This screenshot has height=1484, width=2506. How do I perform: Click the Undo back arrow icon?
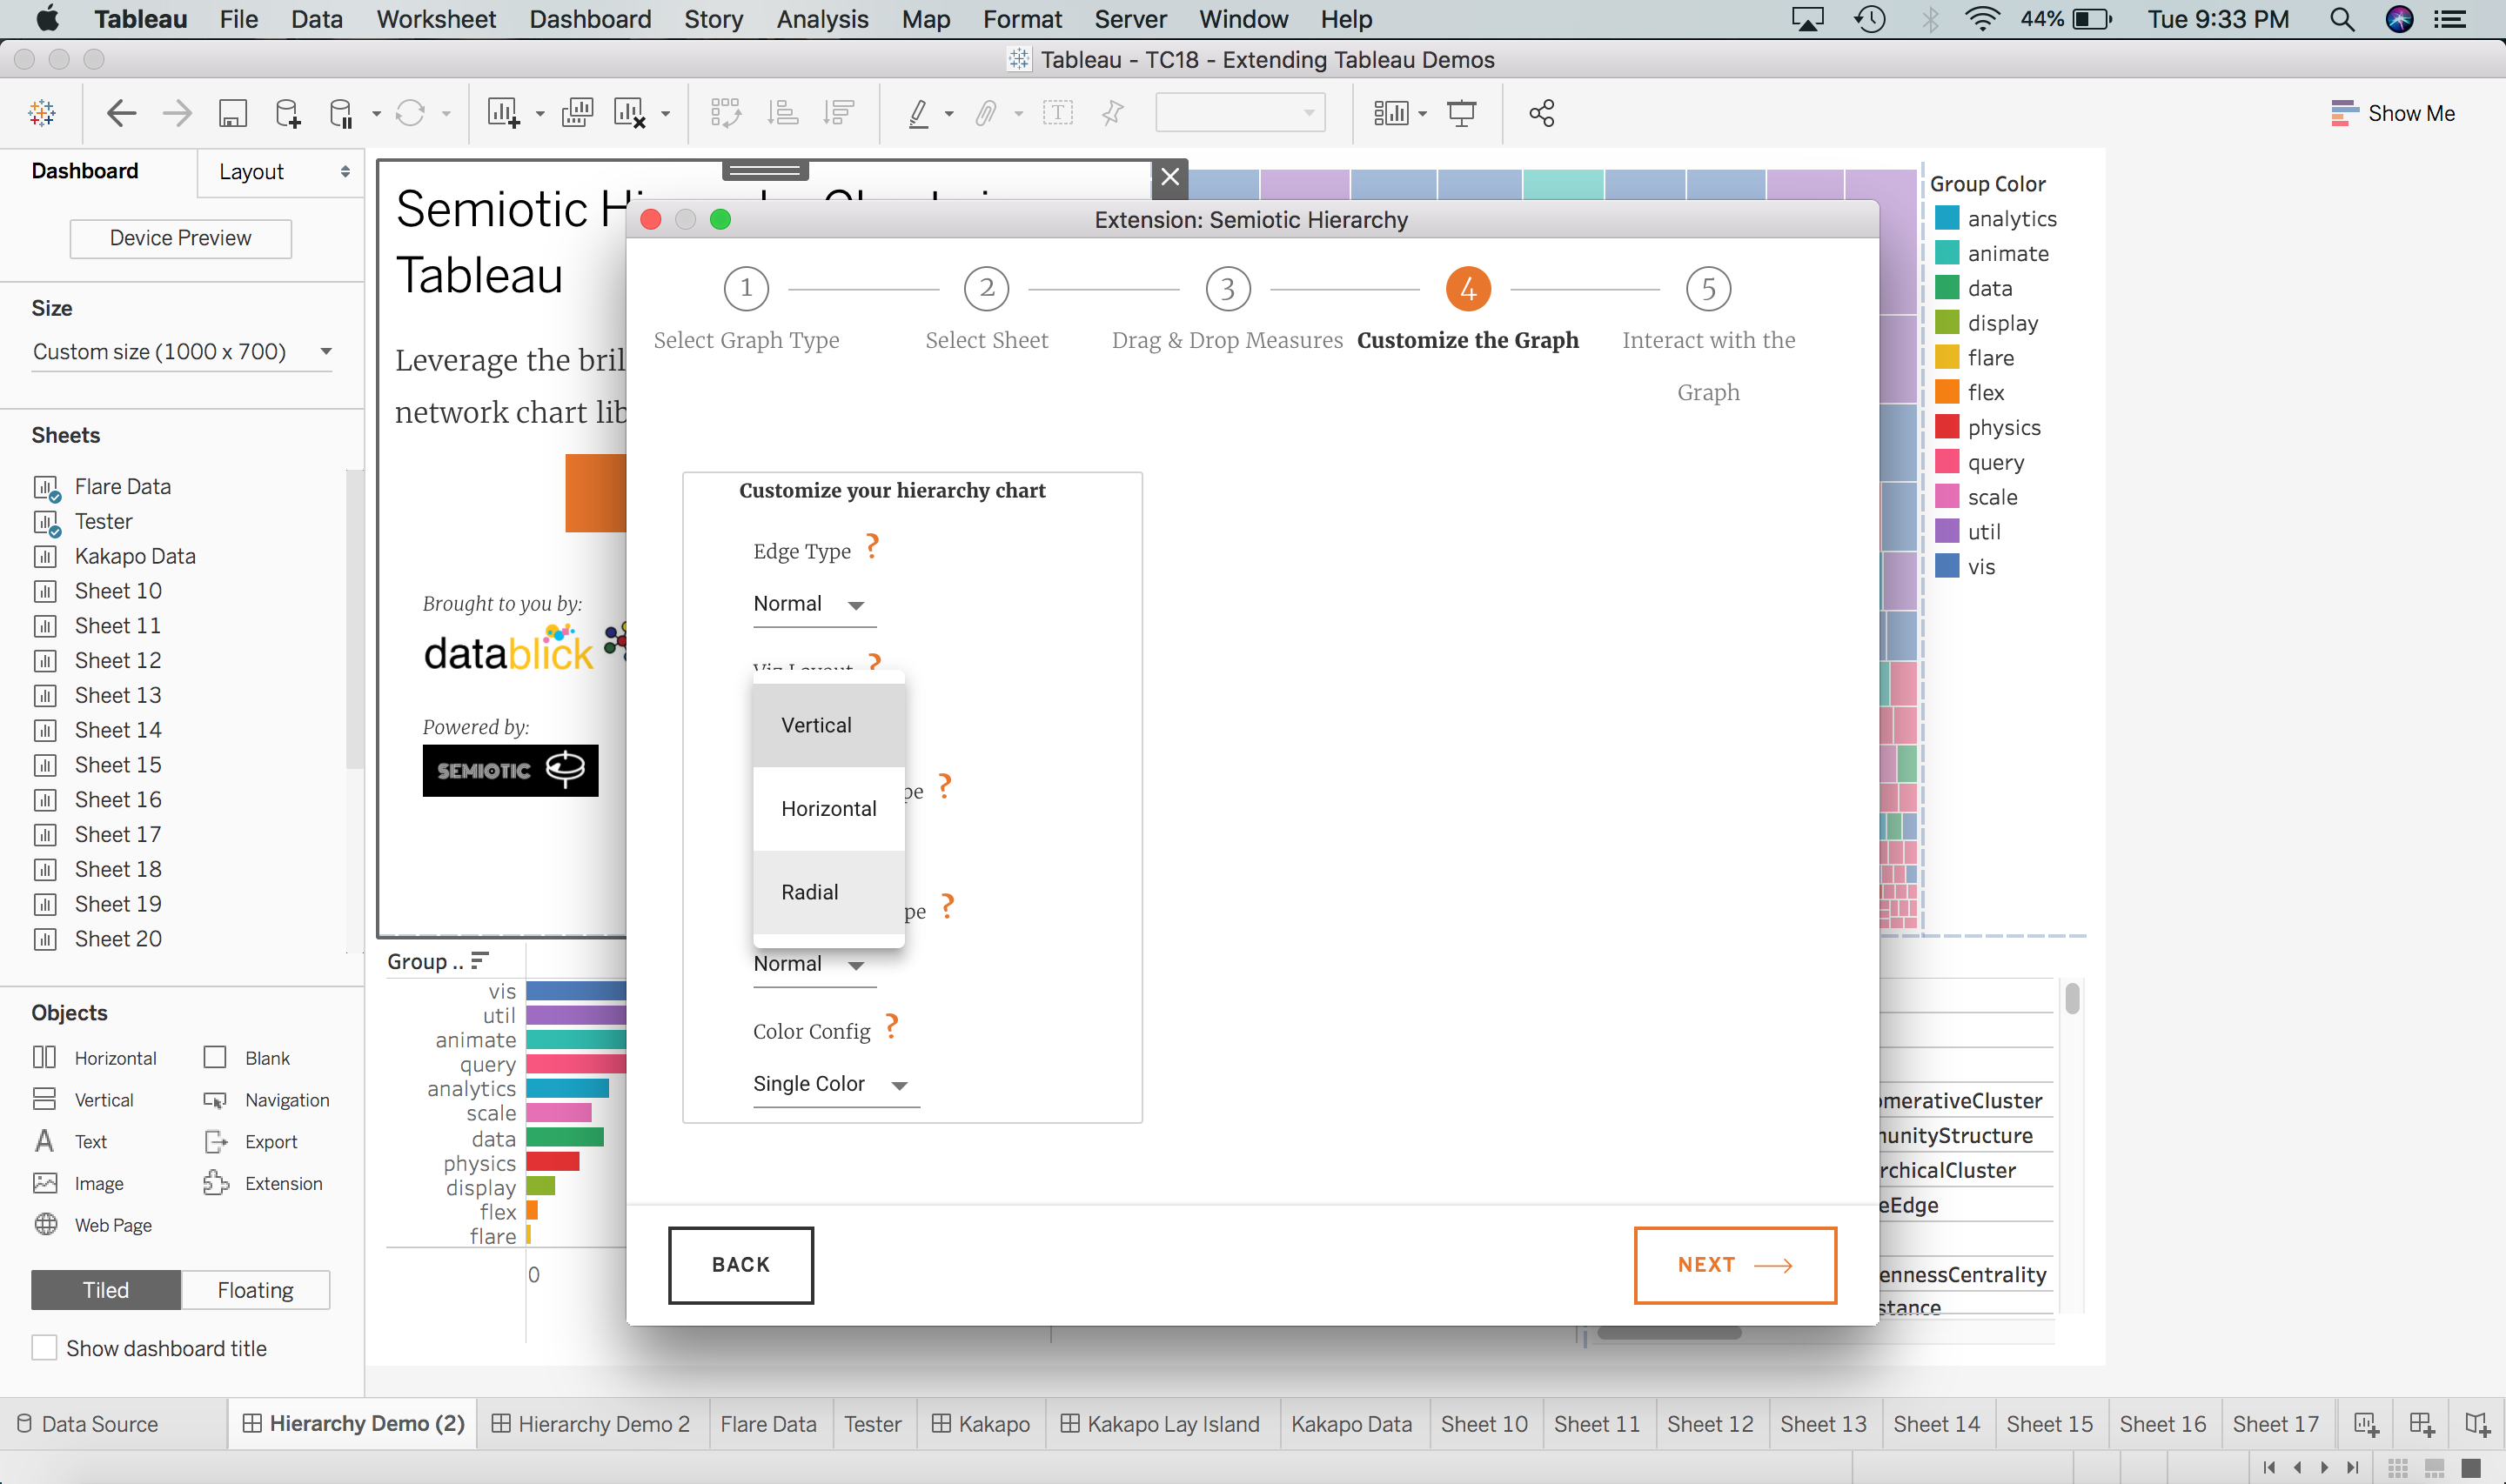121,113
